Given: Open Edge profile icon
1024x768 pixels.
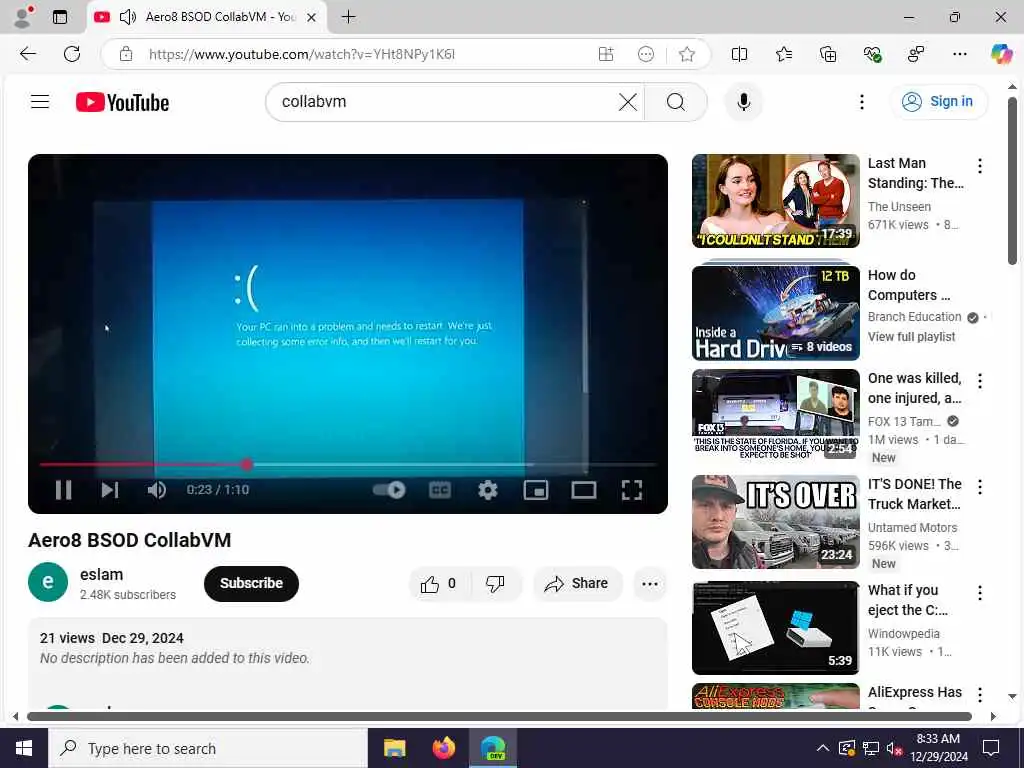Looking at the screenshot, I should click(x=24, y=17).
